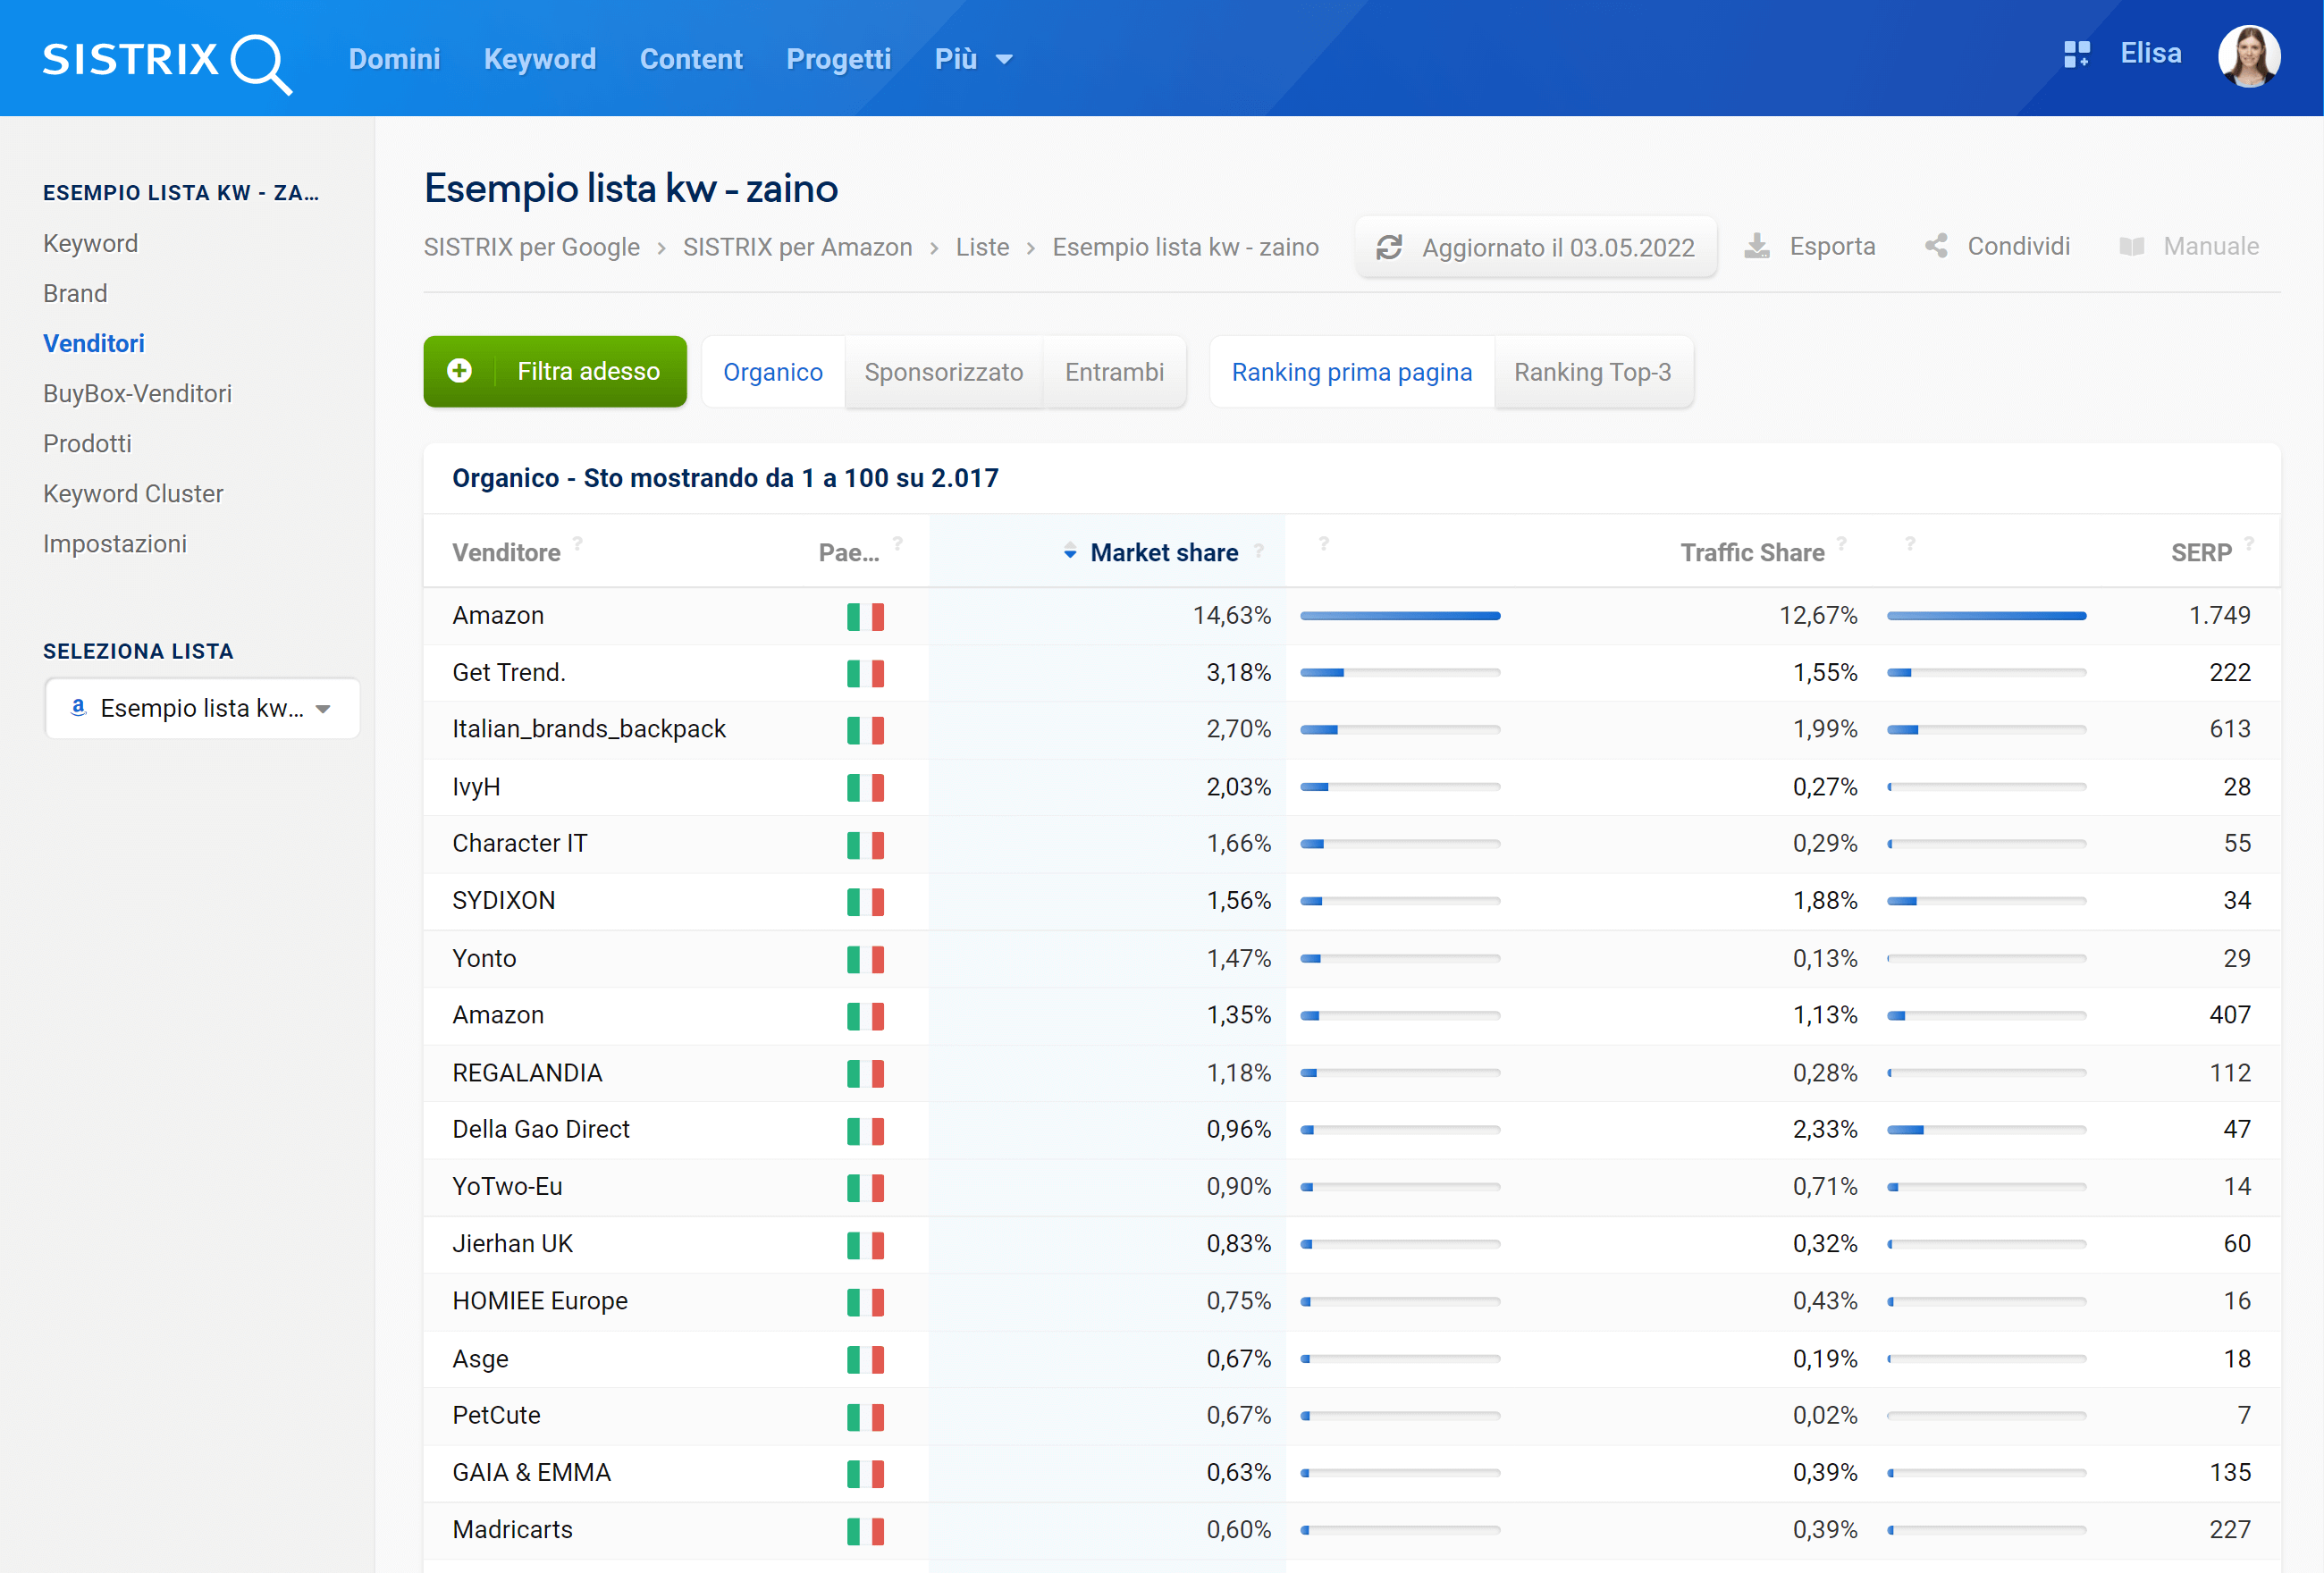Click the Venditore column header
The width and height of the screenshot is (2324, 1573).
[506, 552]
